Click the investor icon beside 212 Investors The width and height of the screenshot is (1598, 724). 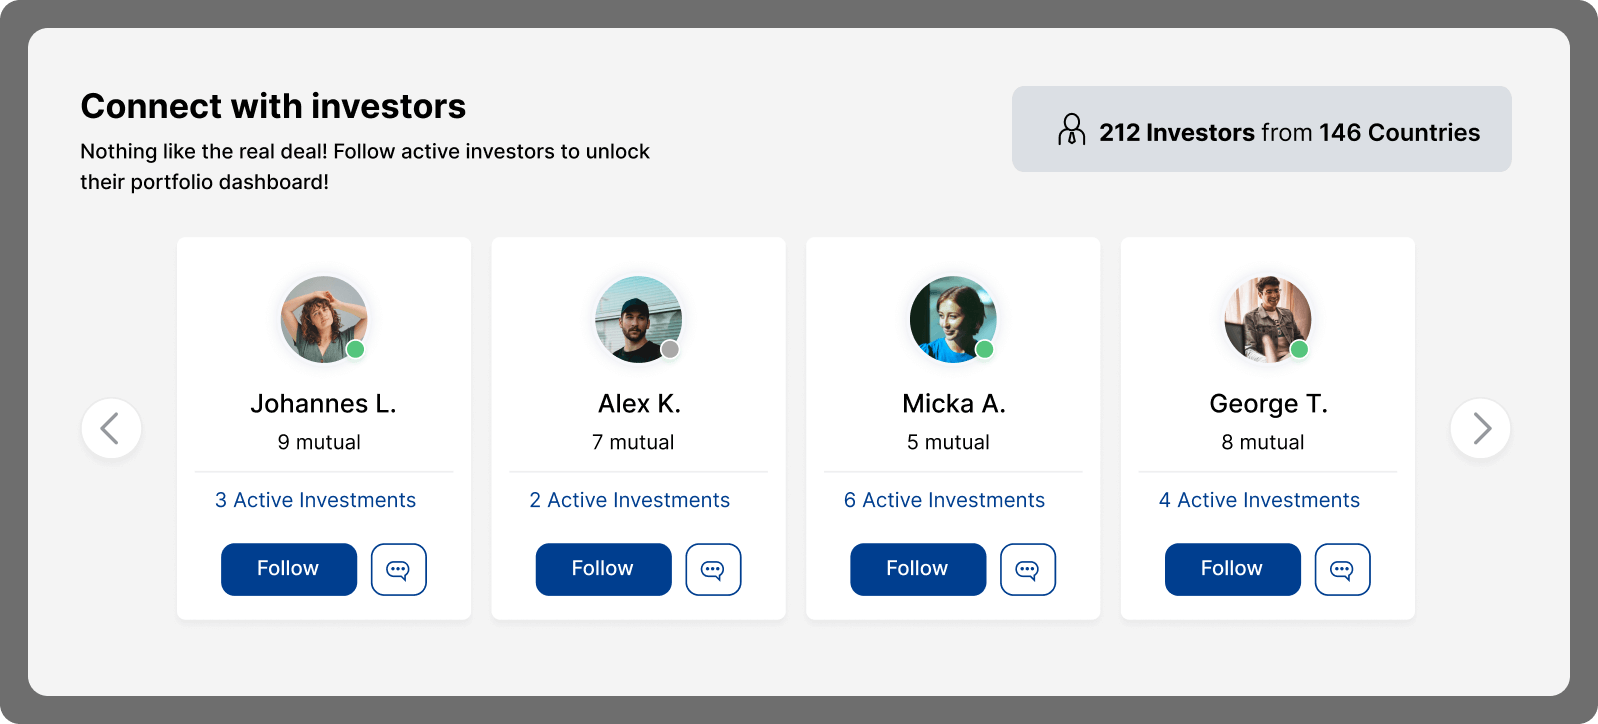click(x=1071, y=130)
